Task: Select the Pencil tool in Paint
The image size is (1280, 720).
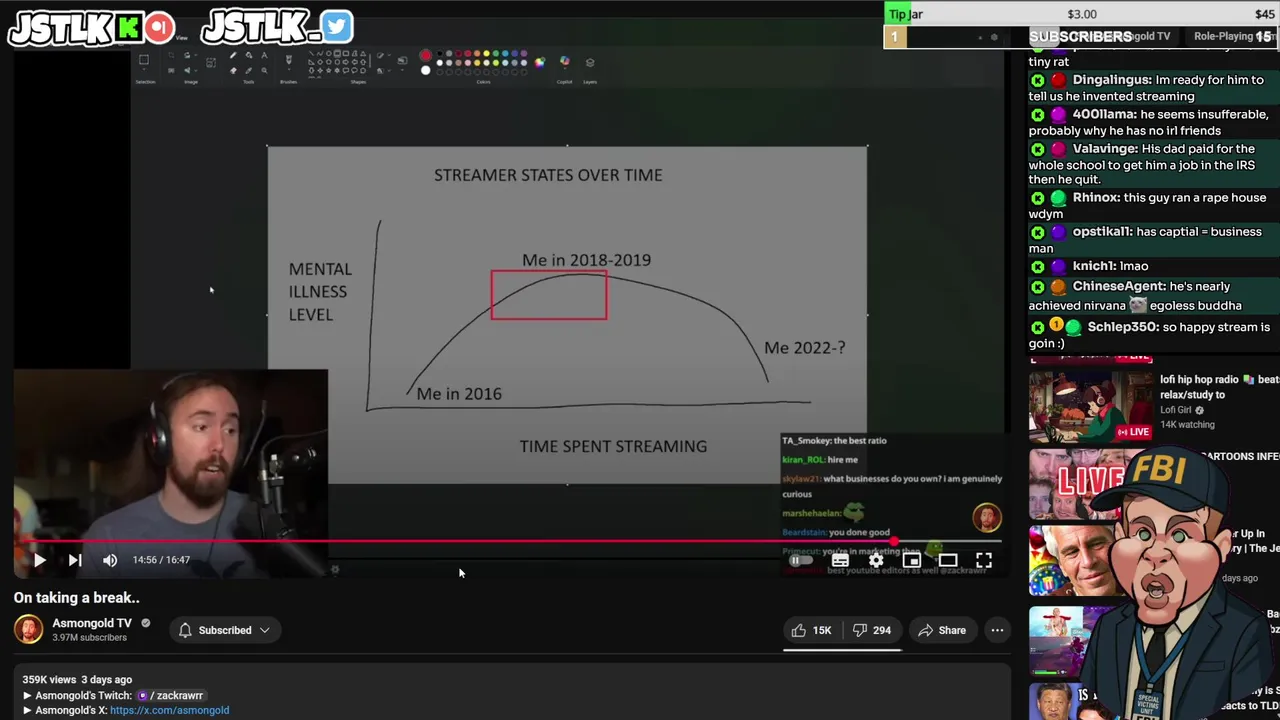Action: click(233, 55)
